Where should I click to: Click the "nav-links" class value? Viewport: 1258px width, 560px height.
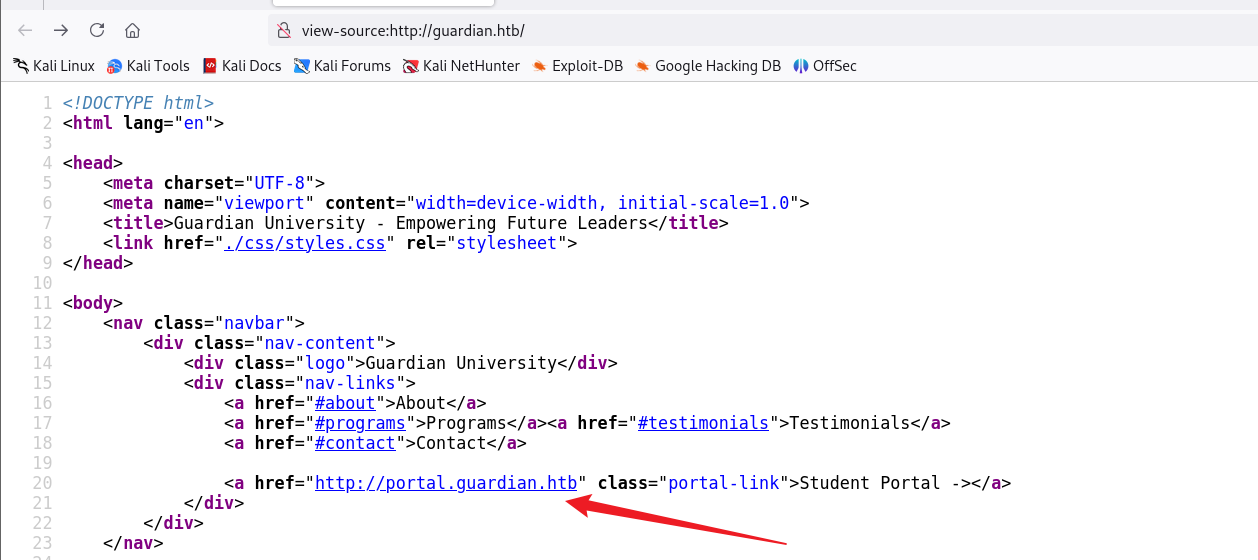(x=350, y=383)
